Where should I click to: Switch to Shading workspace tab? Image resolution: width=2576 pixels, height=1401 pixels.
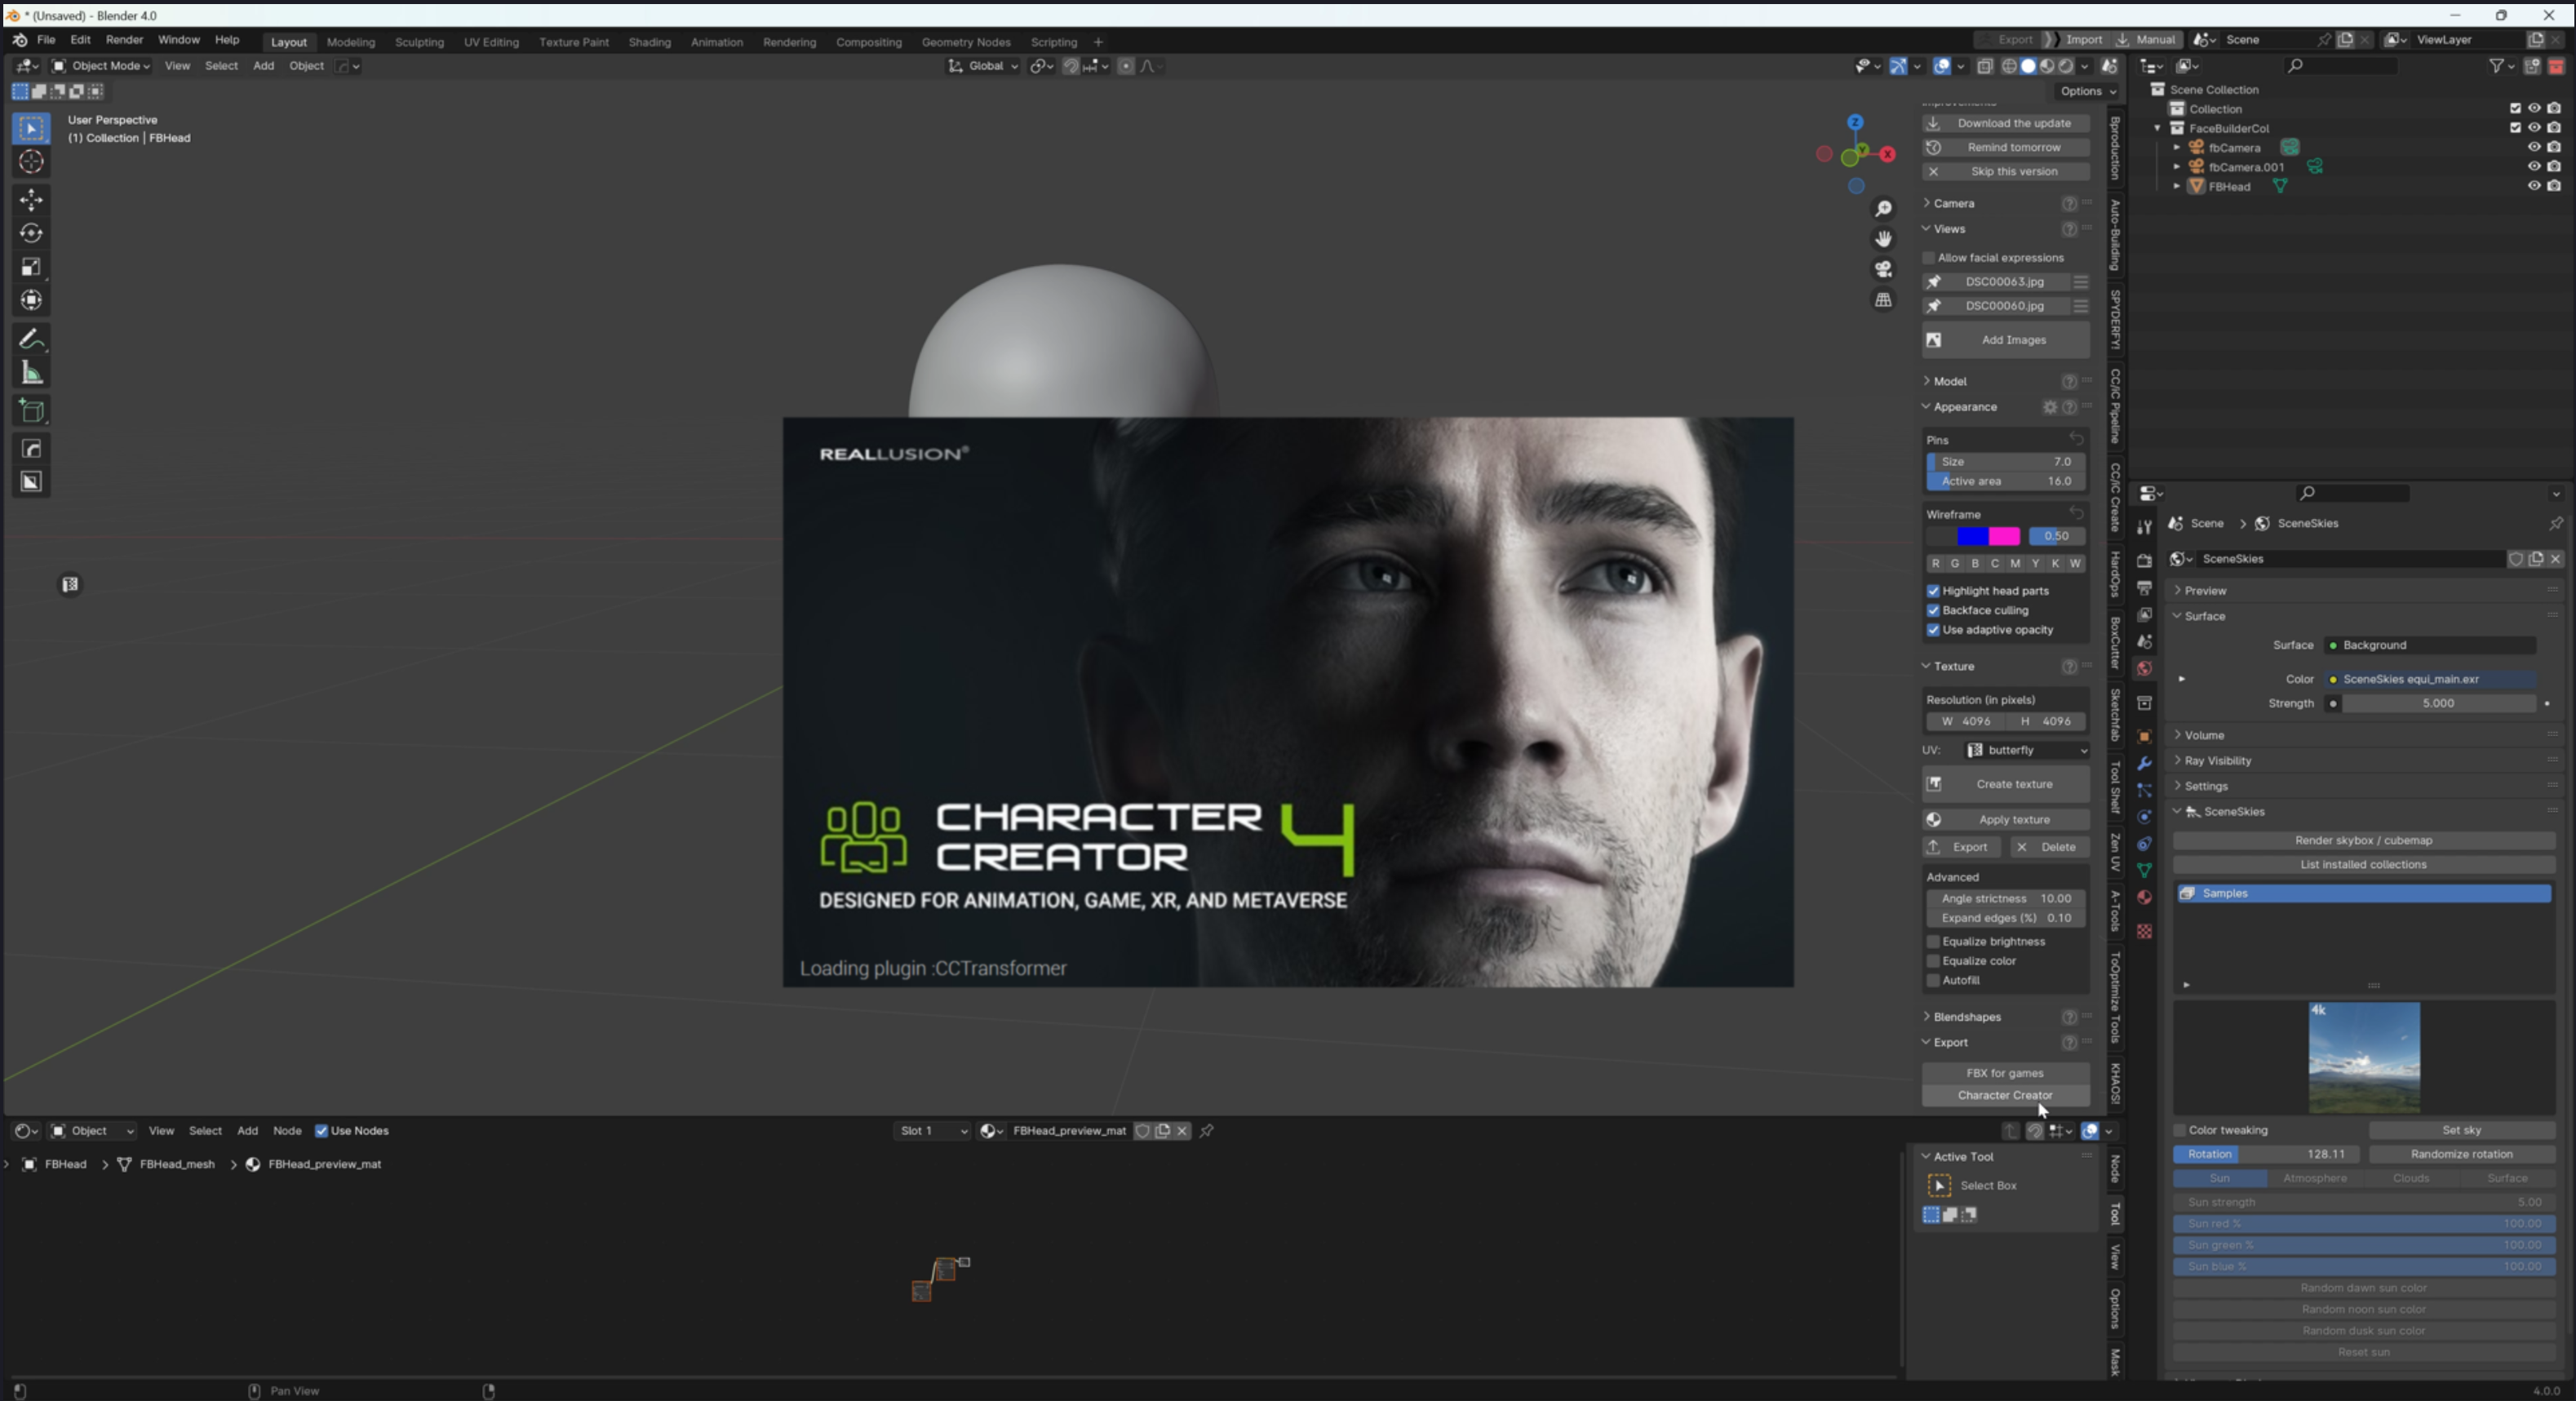[649, 42]
